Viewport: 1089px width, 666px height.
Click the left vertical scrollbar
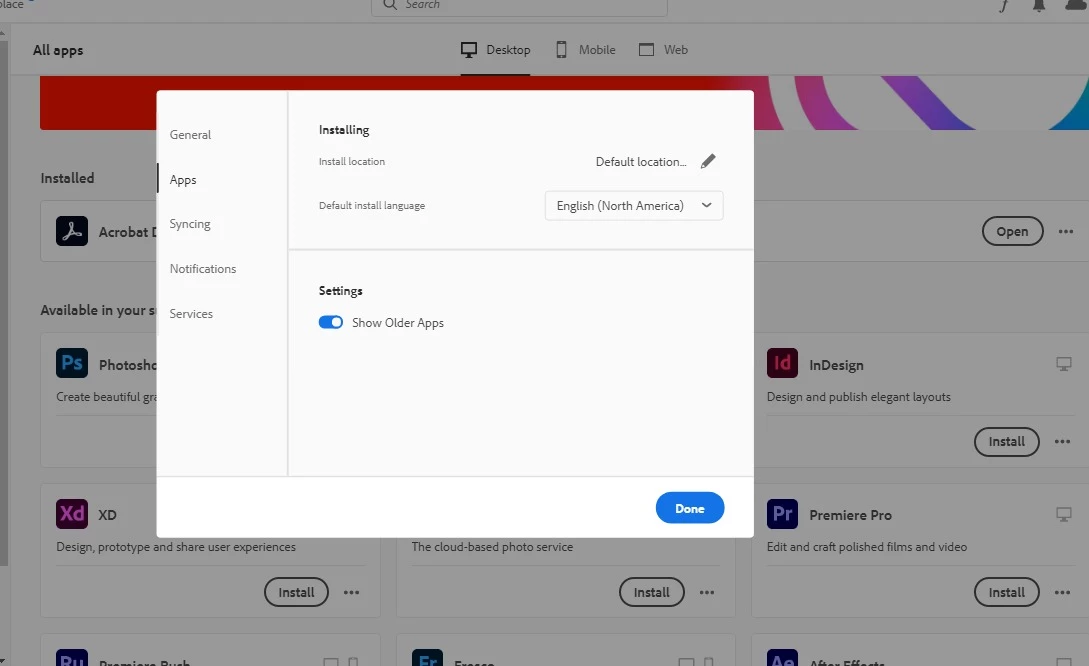[x=4, y=303]
